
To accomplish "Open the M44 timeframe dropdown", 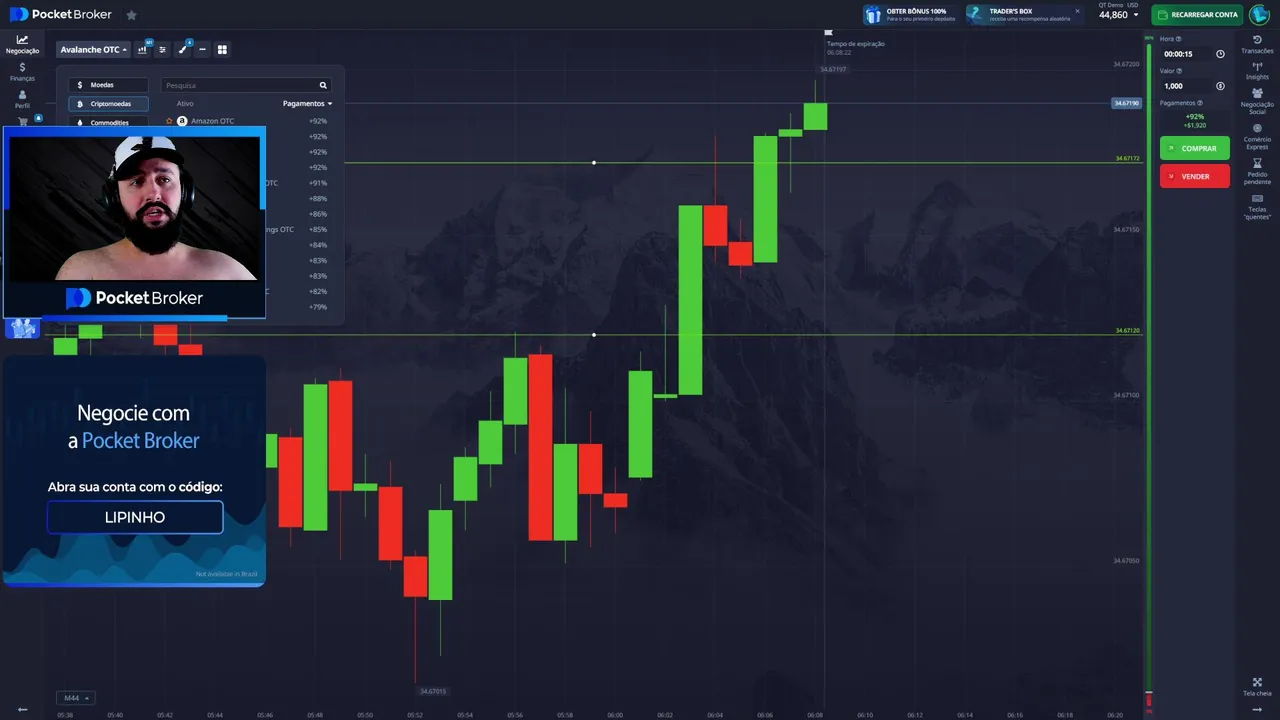I will coord(76,697).
